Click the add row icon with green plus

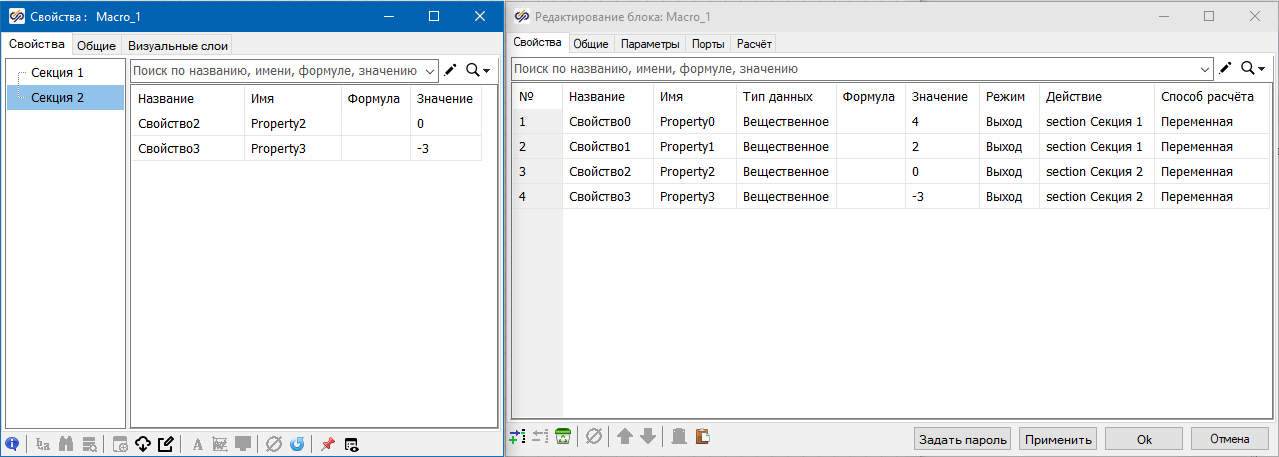(x=516, y=436)
